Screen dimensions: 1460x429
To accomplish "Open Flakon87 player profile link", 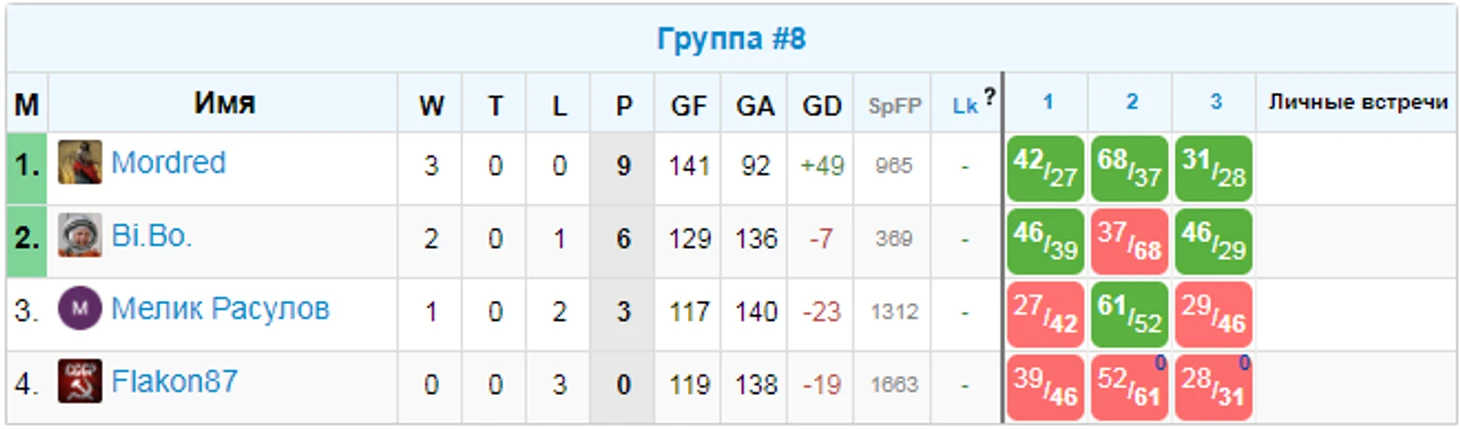I will point(174,382).
